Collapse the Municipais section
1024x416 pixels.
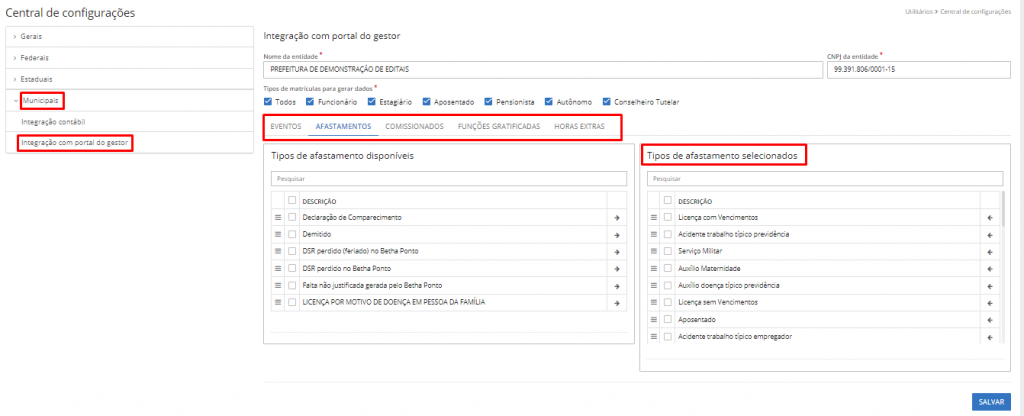pyautogui.click(x=42, y=101)
